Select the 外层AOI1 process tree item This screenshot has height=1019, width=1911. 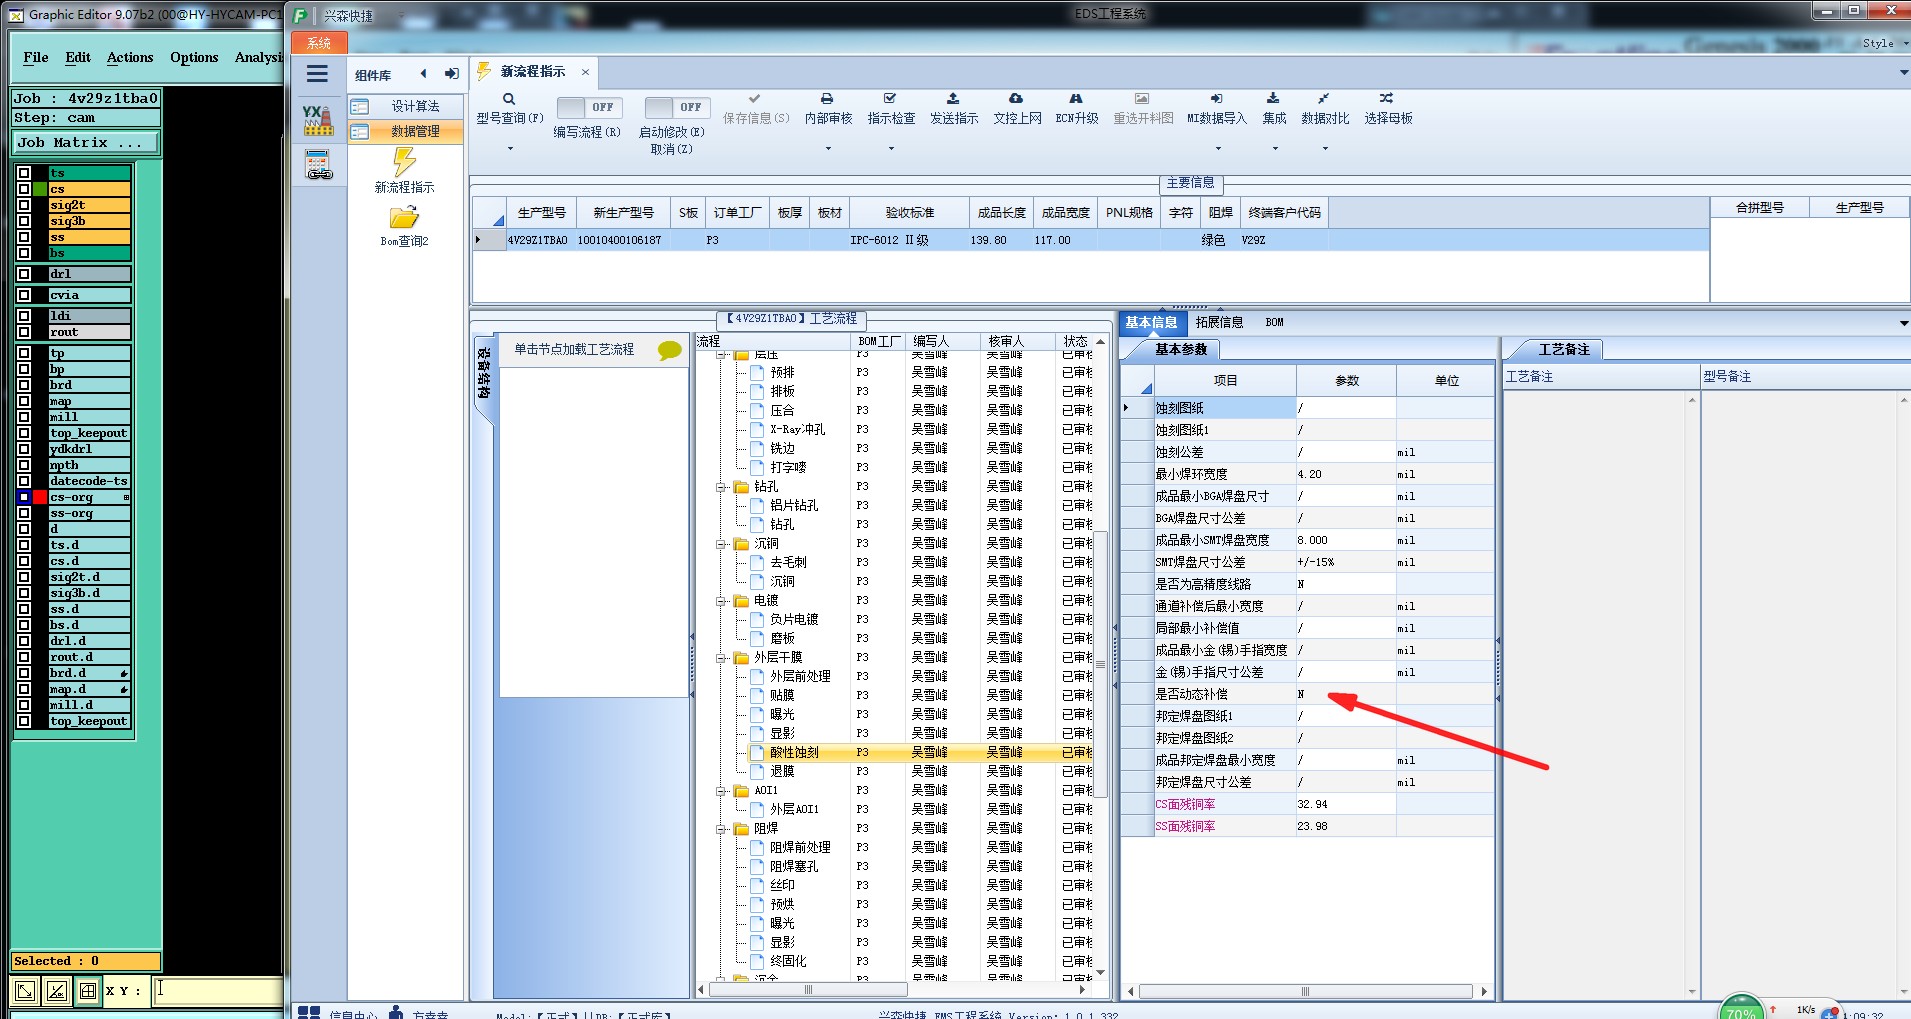pos(794,810)
